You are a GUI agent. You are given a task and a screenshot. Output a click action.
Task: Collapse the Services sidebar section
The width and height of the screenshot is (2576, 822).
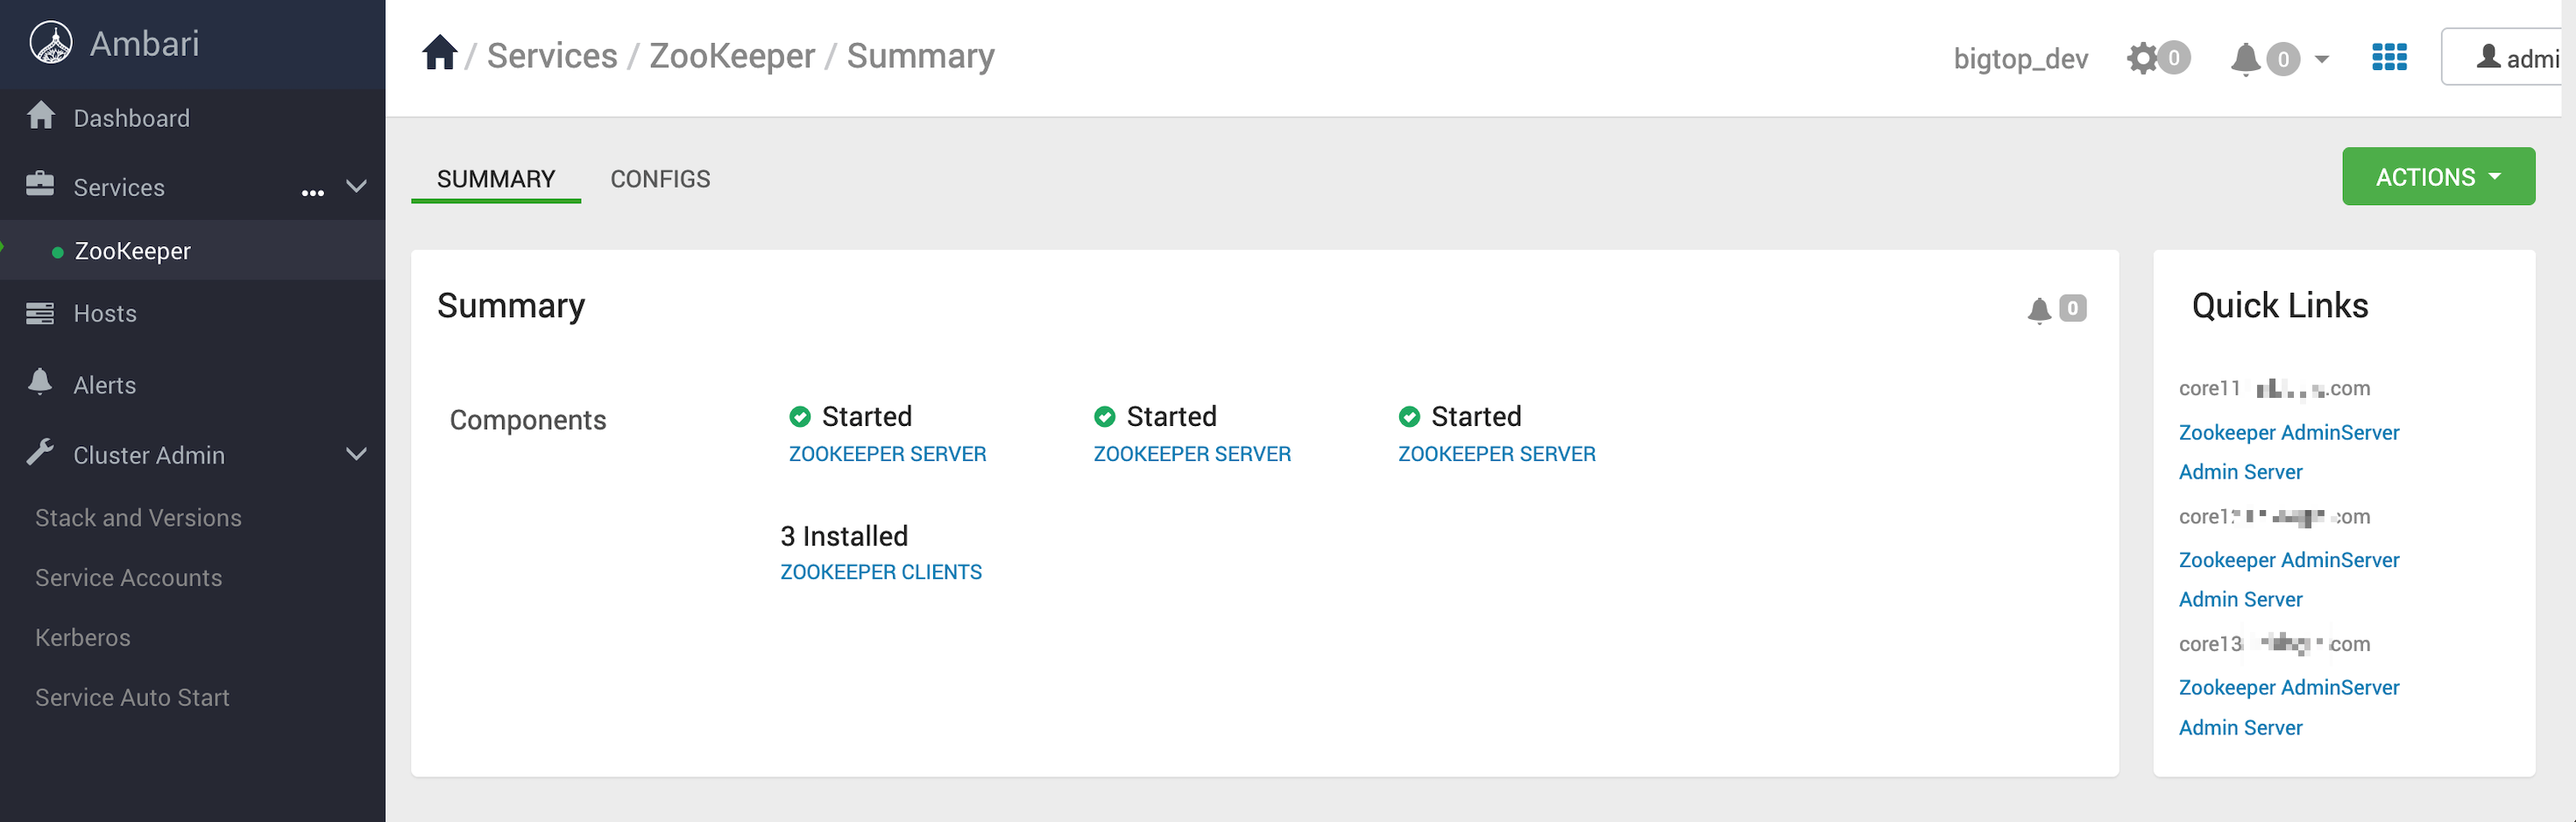[356, 187]
